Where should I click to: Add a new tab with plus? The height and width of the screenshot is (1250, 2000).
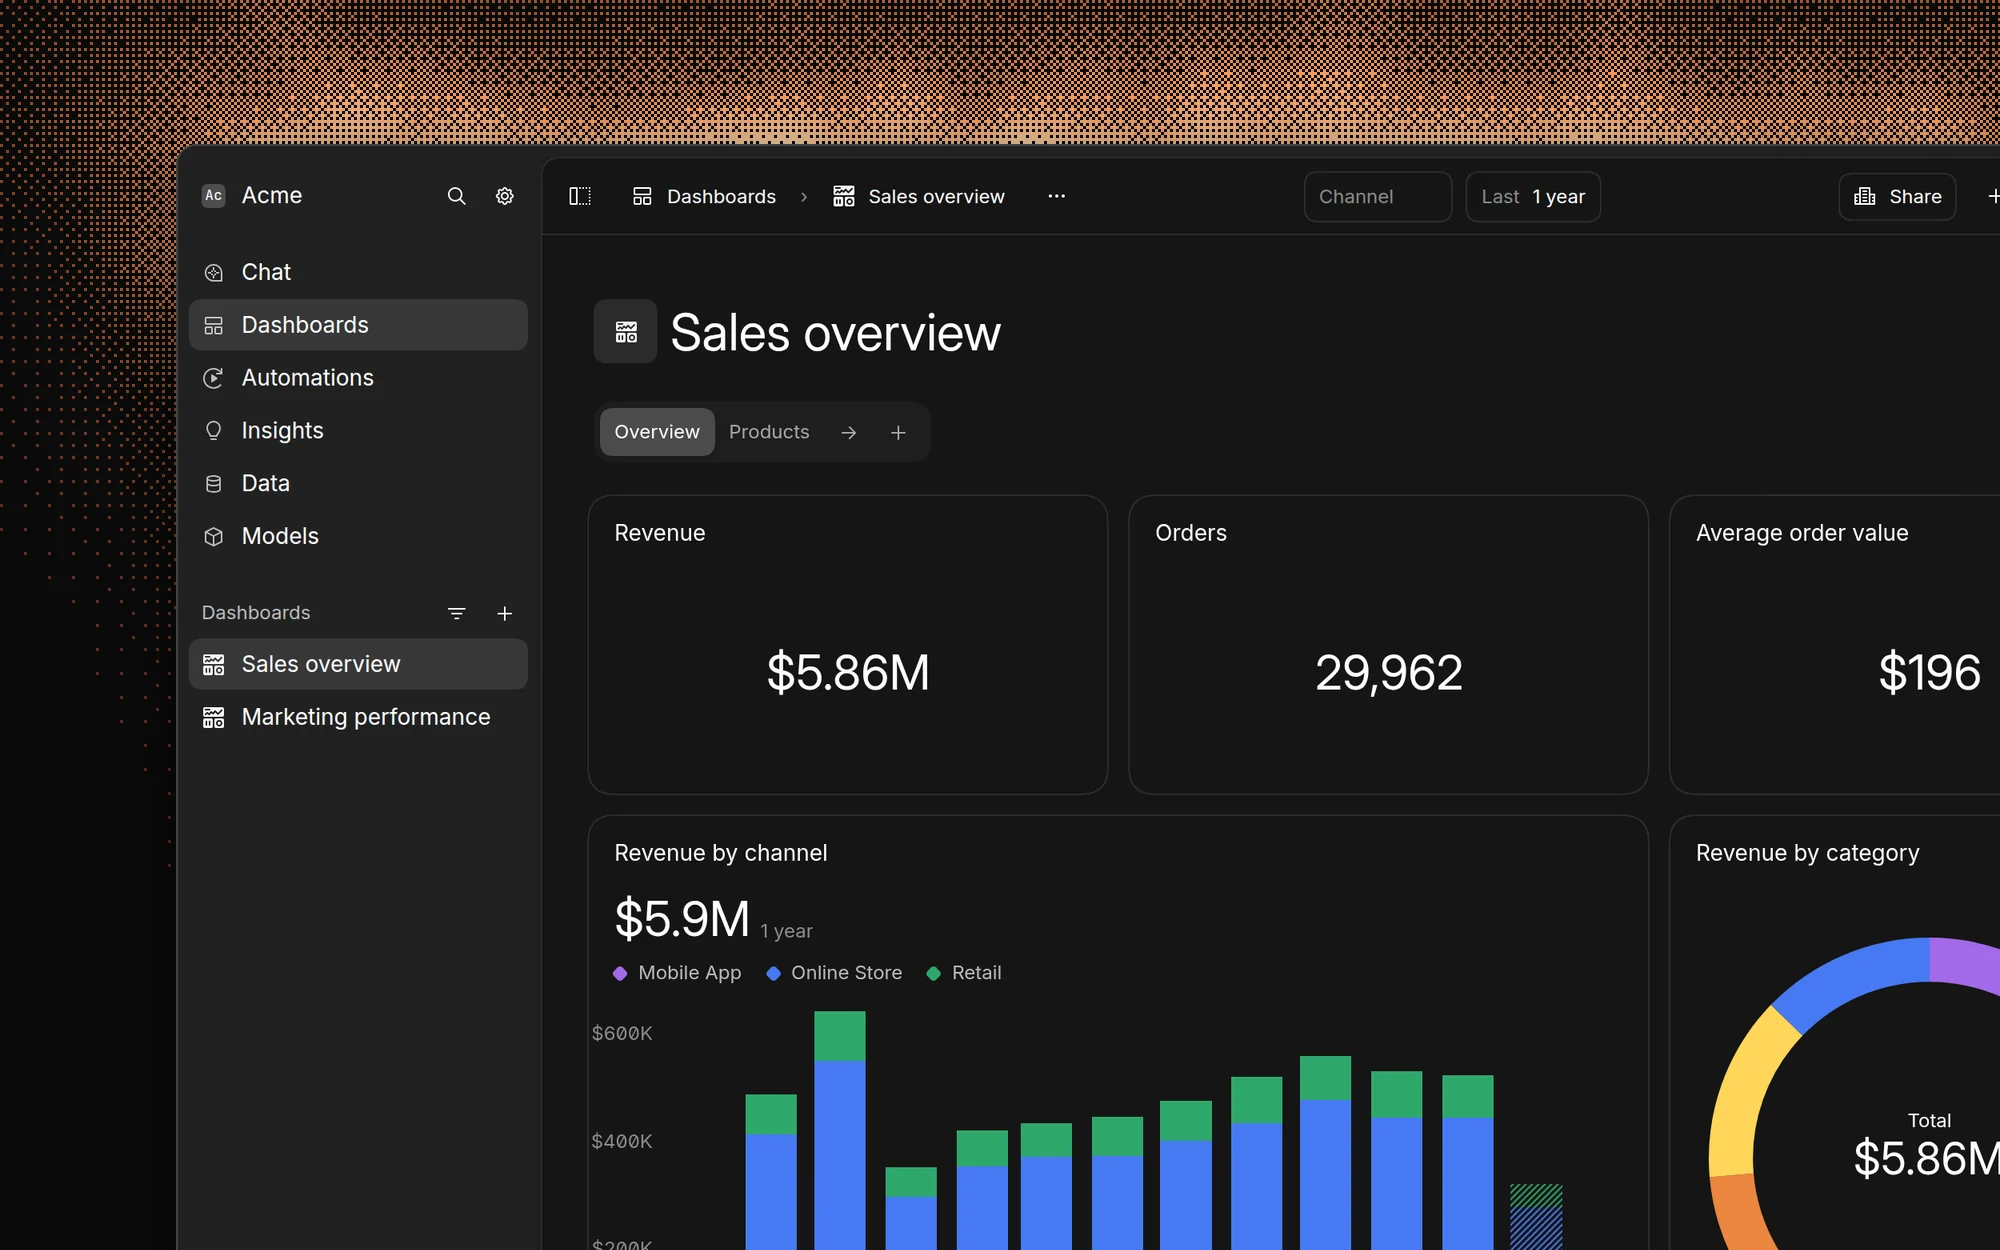click(898, 433)
